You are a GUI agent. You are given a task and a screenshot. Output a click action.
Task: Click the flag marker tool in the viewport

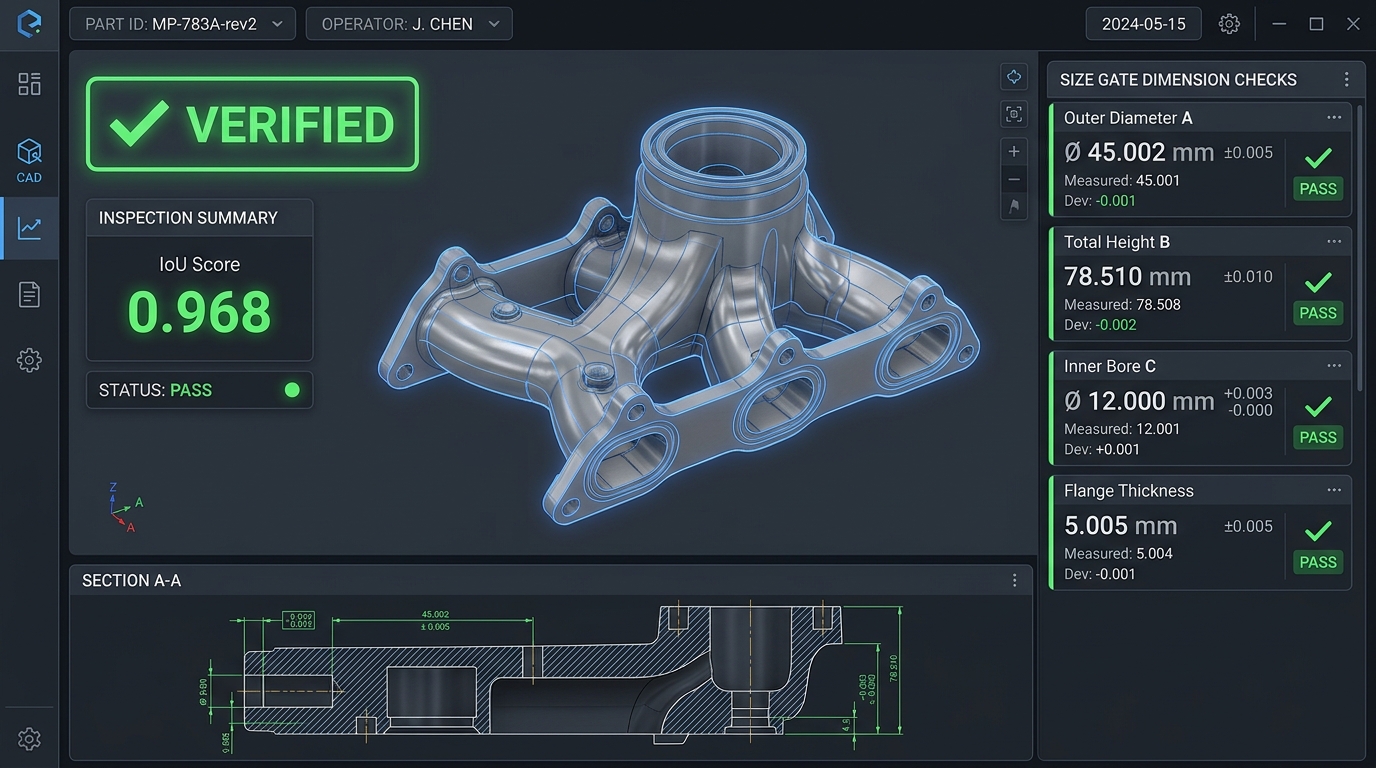pos(1014,207)
